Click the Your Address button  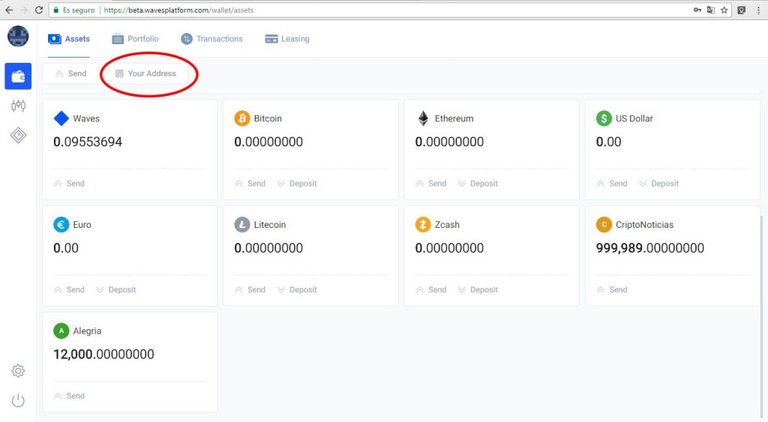coord(145,73)
